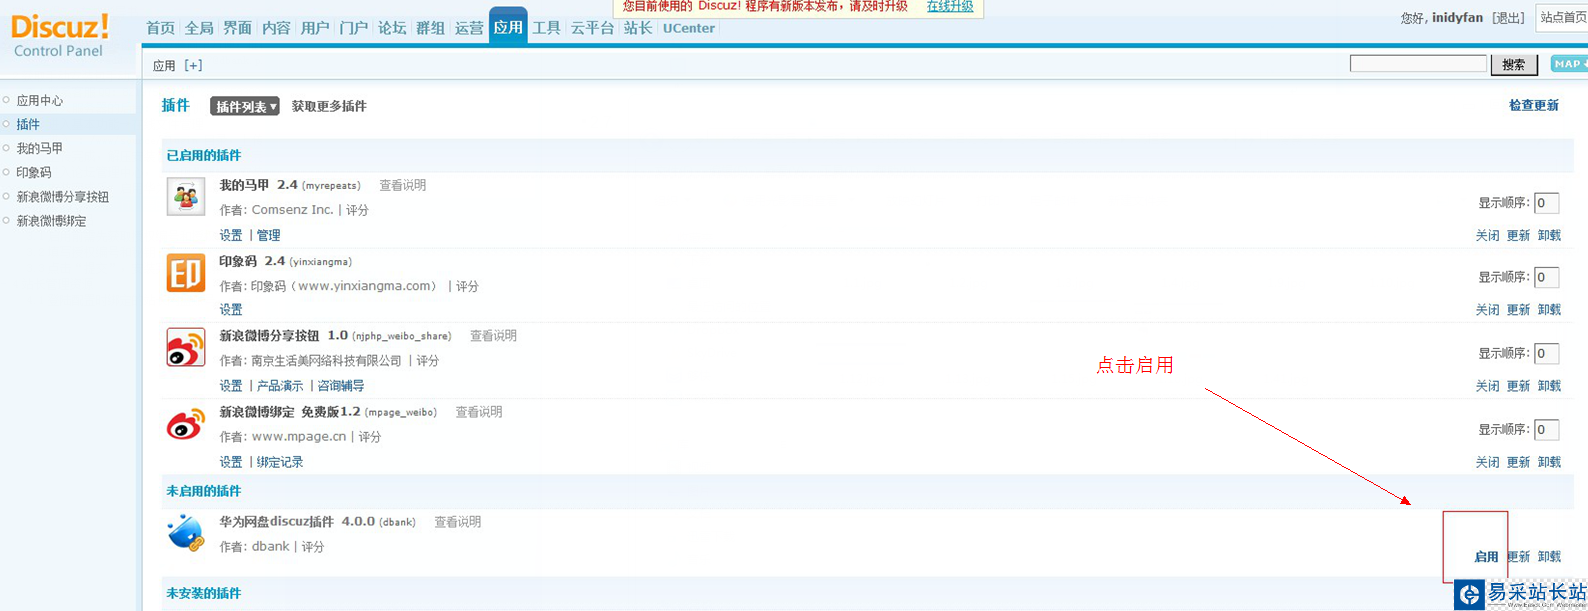Viewport: 1588px width, 611px height.
Task: Click the 在线升级 link
Action: click(x=950, y=6)
